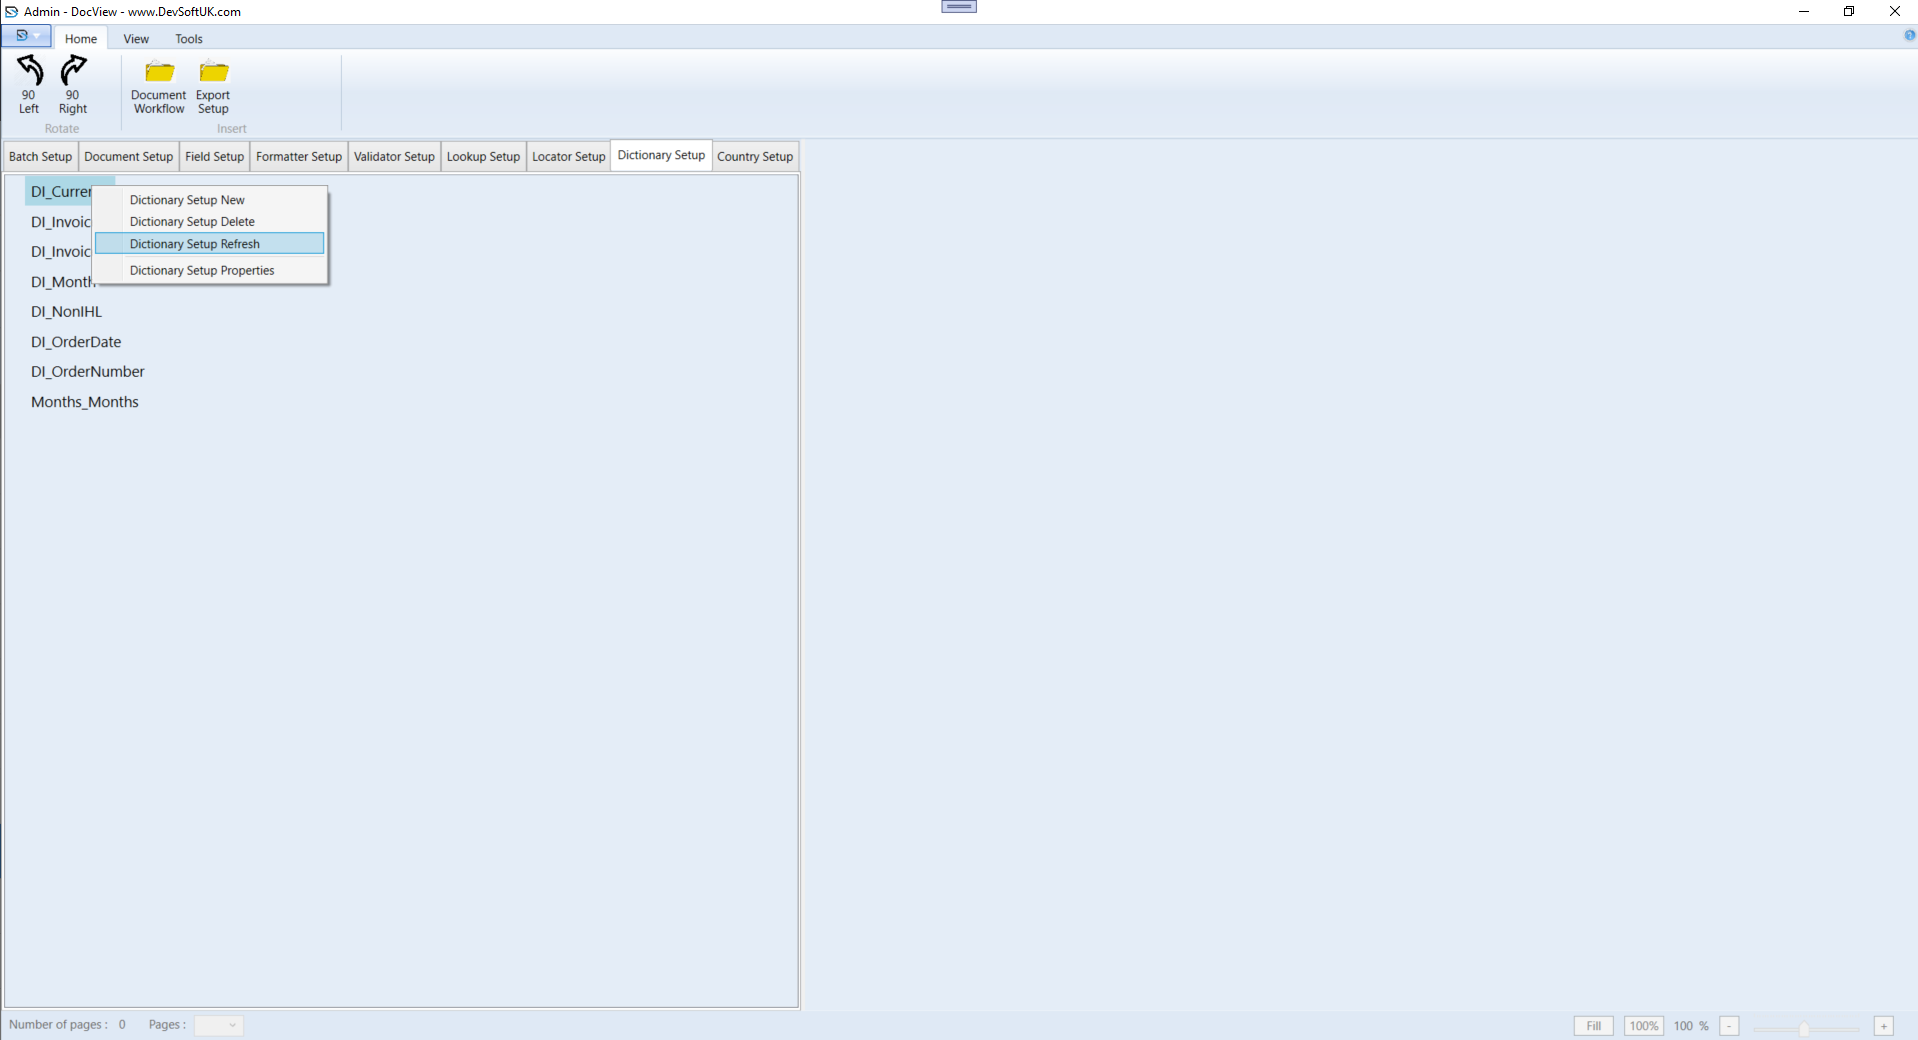
Task: Click the help icon in the corner
Action: pyautogui.click(x=1908, y=36)
